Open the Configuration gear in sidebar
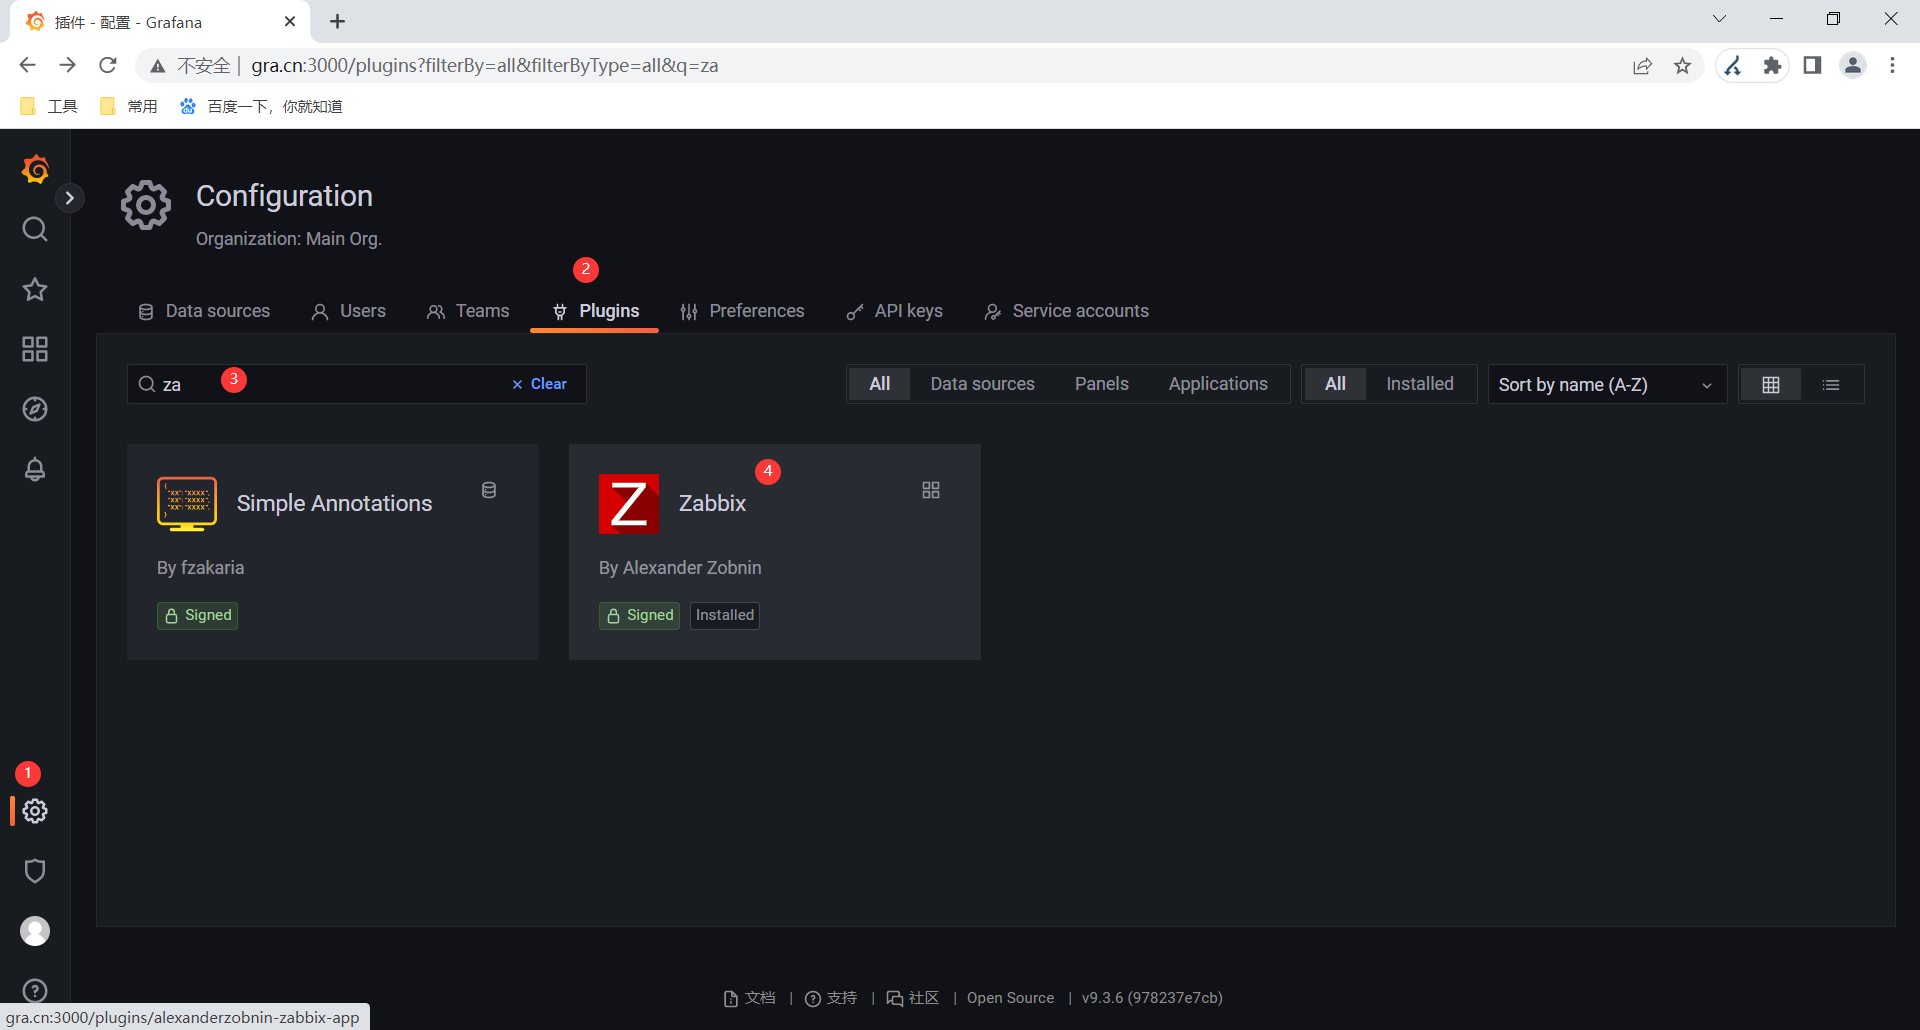 point(35,811)
